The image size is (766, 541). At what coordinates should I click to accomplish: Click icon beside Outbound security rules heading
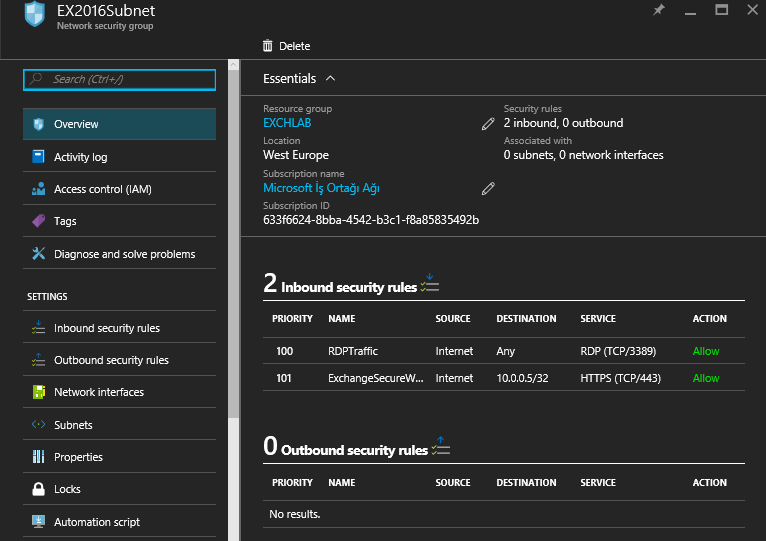441,446
